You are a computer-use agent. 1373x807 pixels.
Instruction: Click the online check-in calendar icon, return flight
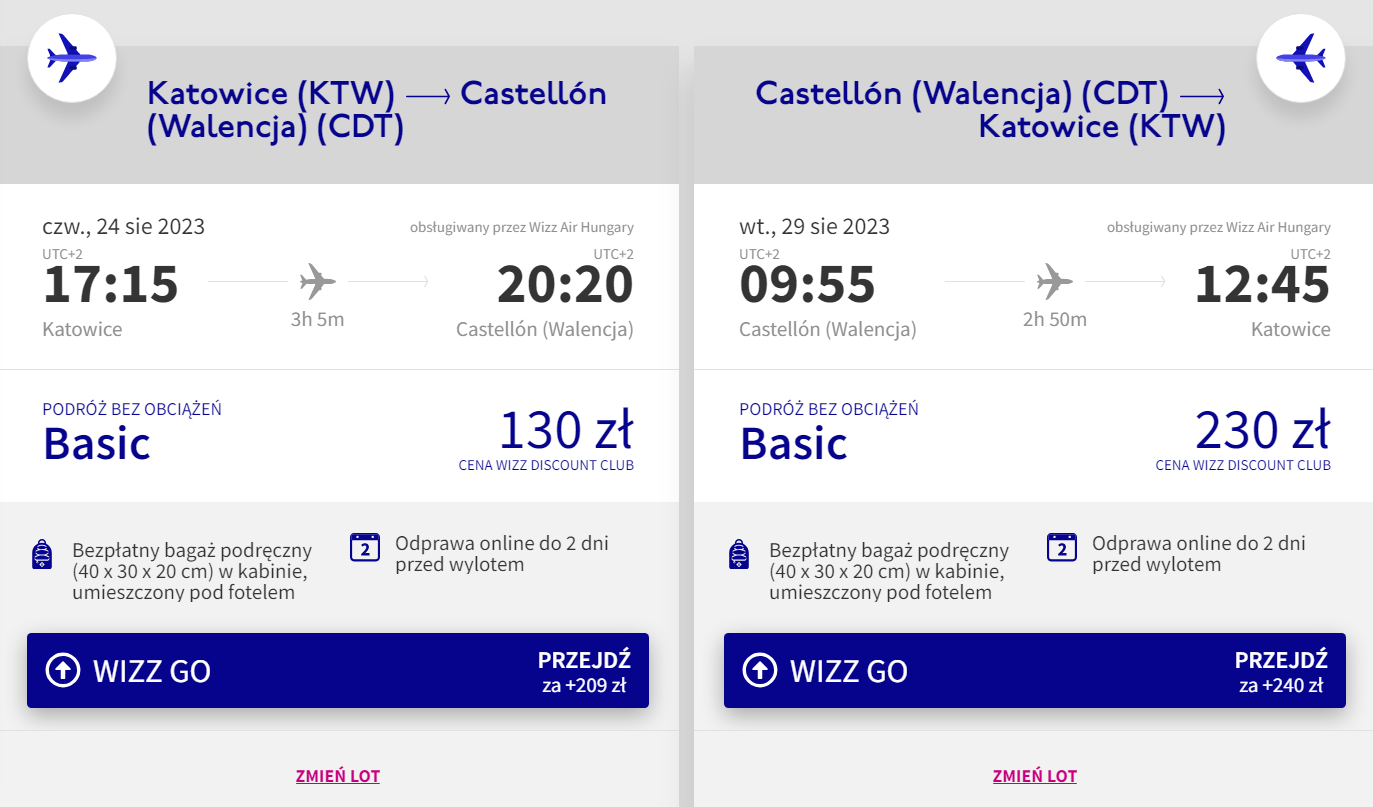(1062, 548)
